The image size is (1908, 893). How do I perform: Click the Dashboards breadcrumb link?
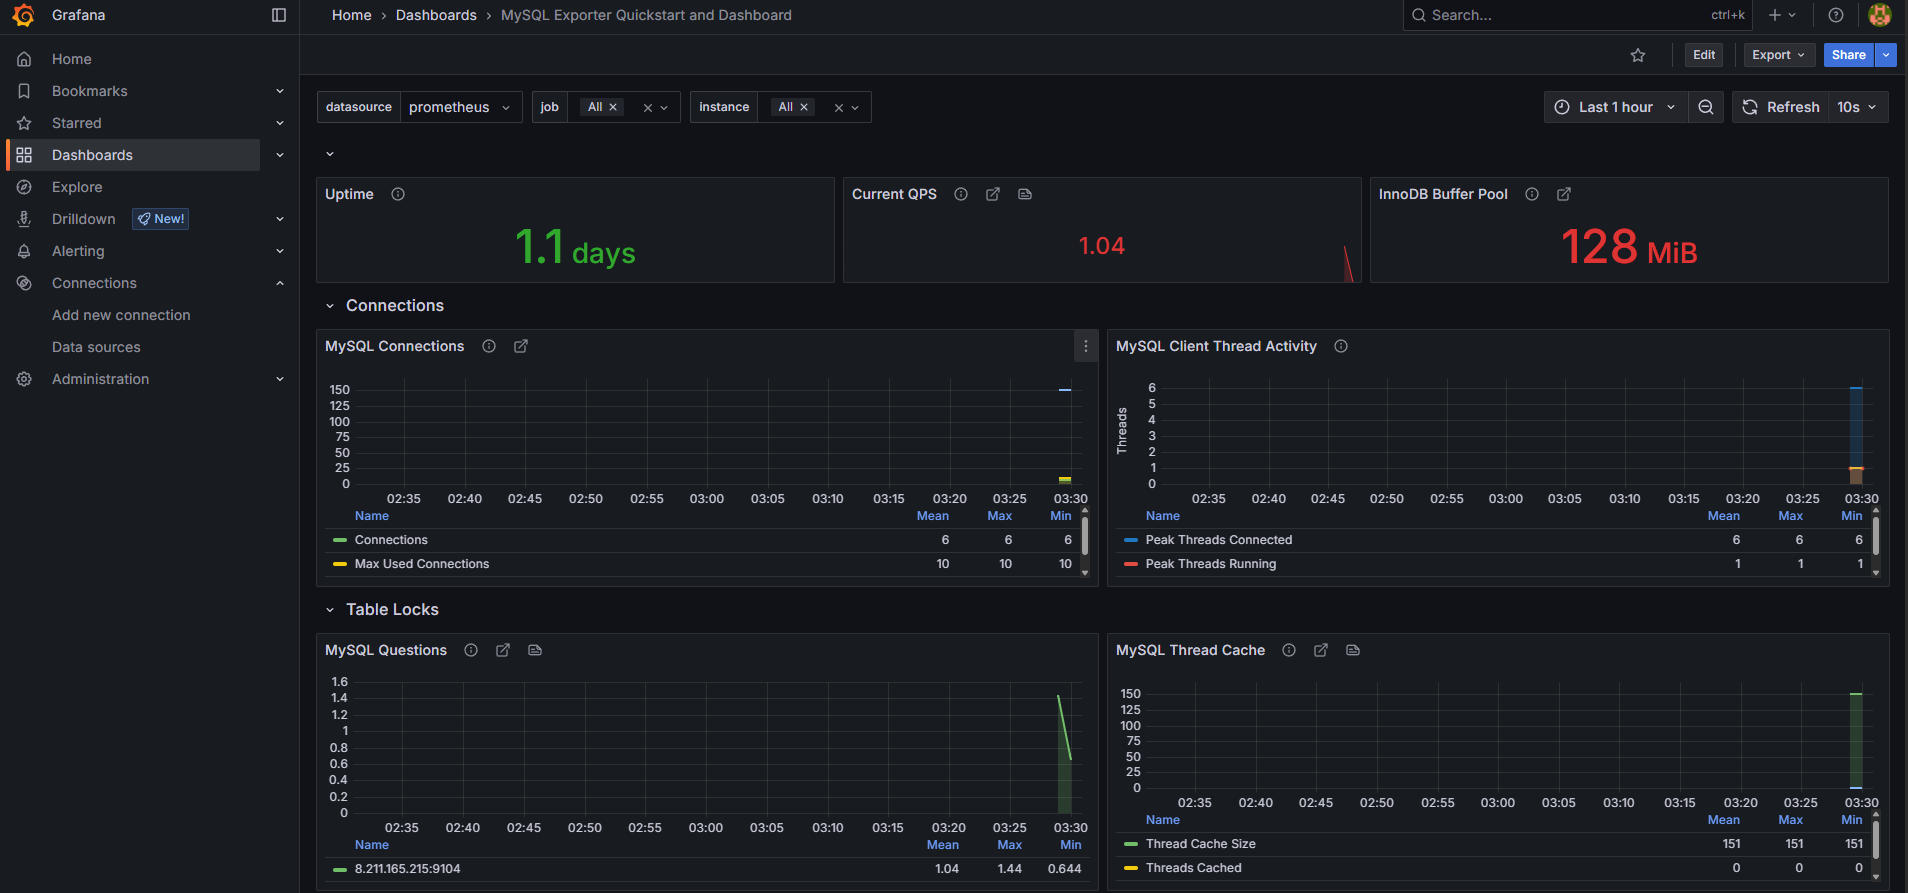pos(436,15)
